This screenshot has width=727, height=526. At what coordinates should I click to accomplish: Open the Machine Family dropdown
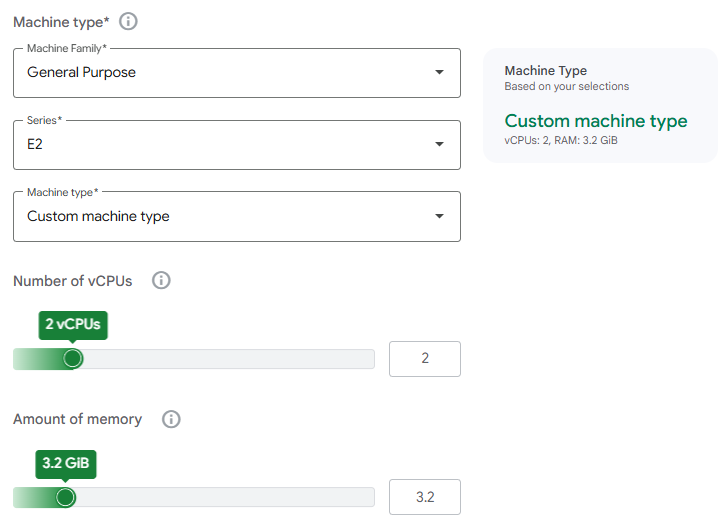(237, 73)
